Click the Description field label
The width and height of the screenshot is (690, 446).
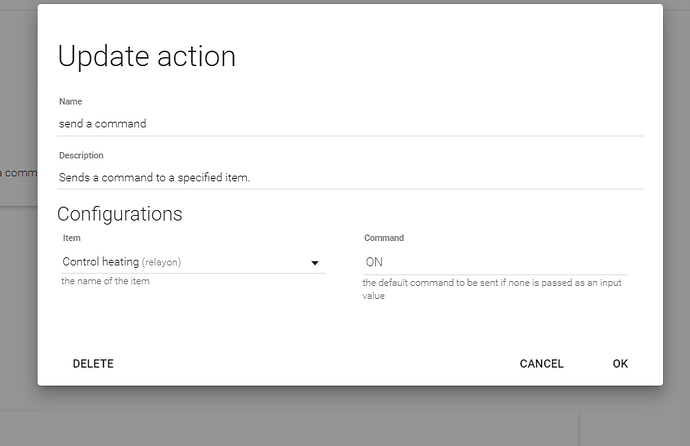[x=81, y=156]
